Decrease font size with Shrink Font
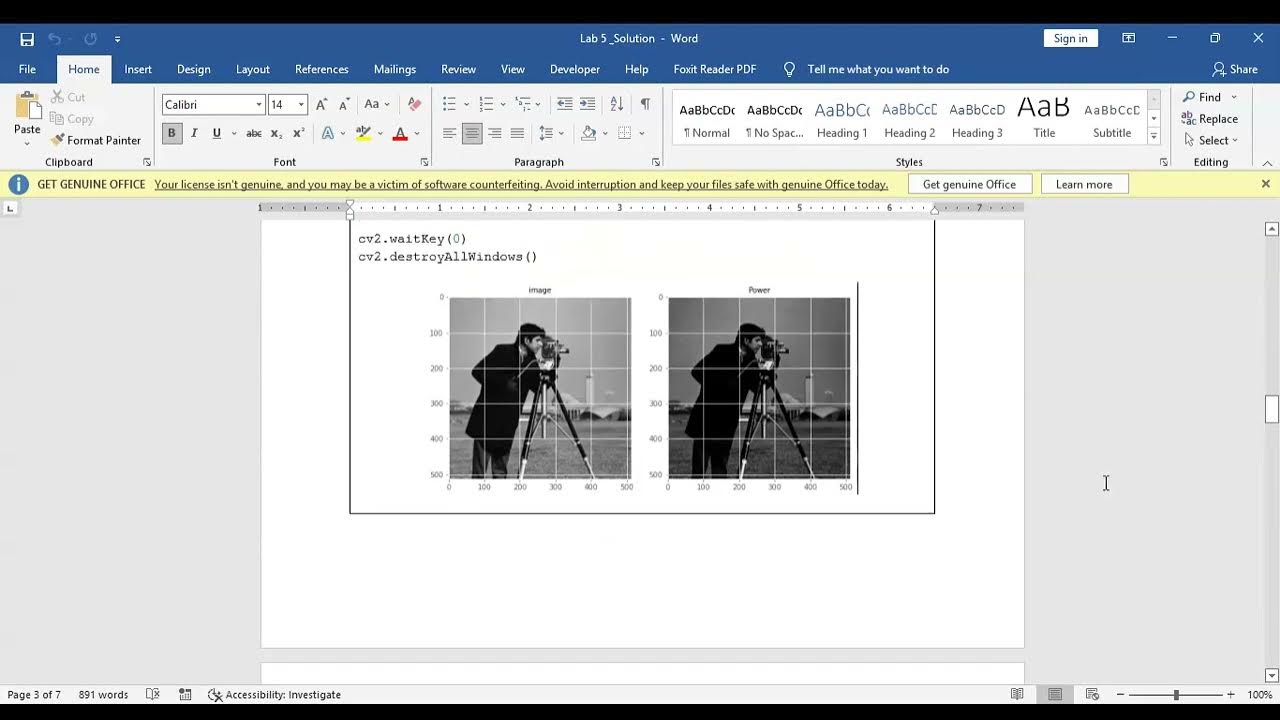This screenshot has width=1280, height=720. 344,104
